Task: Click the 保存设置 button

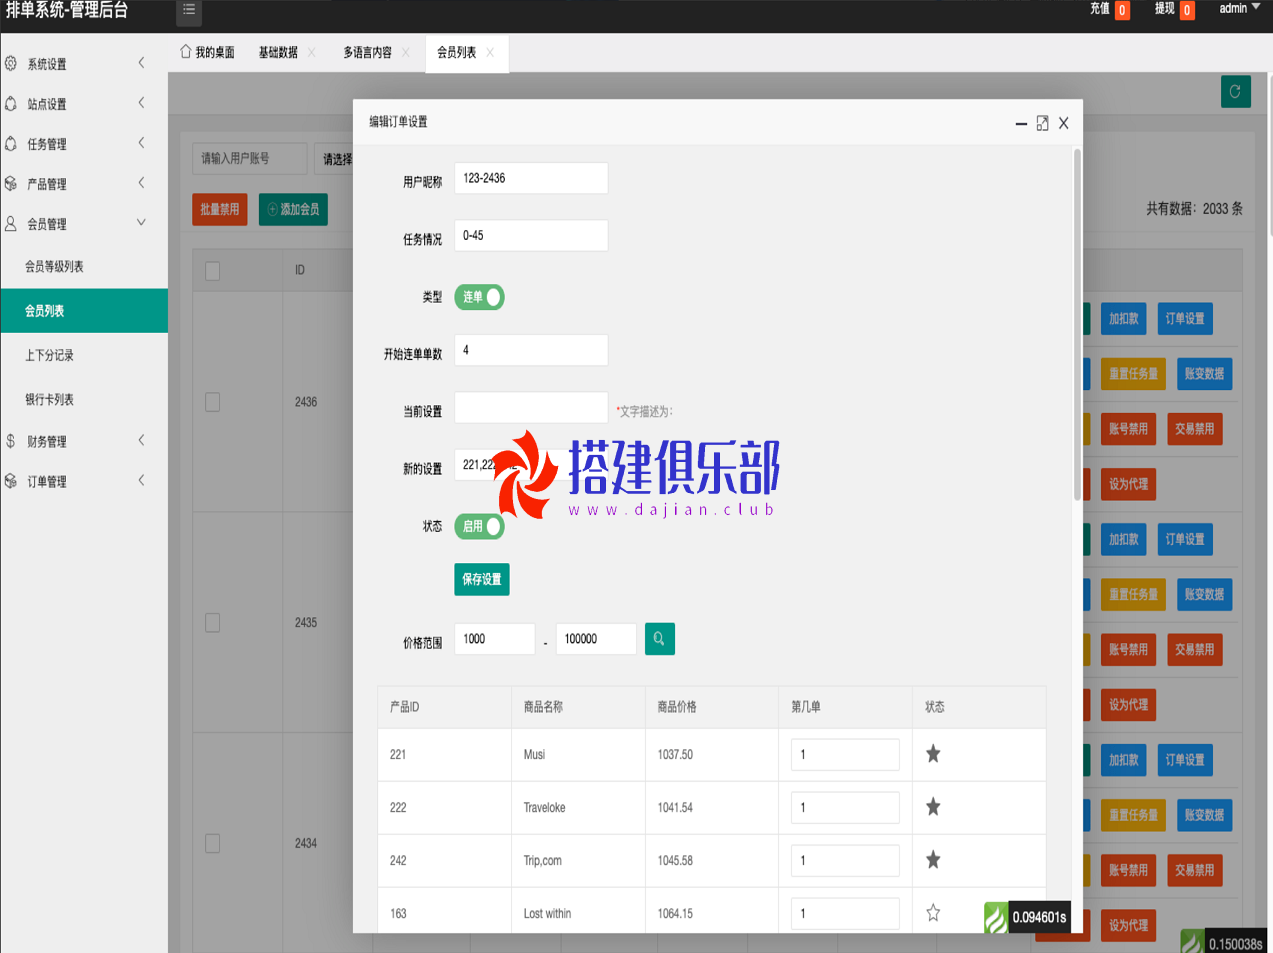Action: [482, 580]
